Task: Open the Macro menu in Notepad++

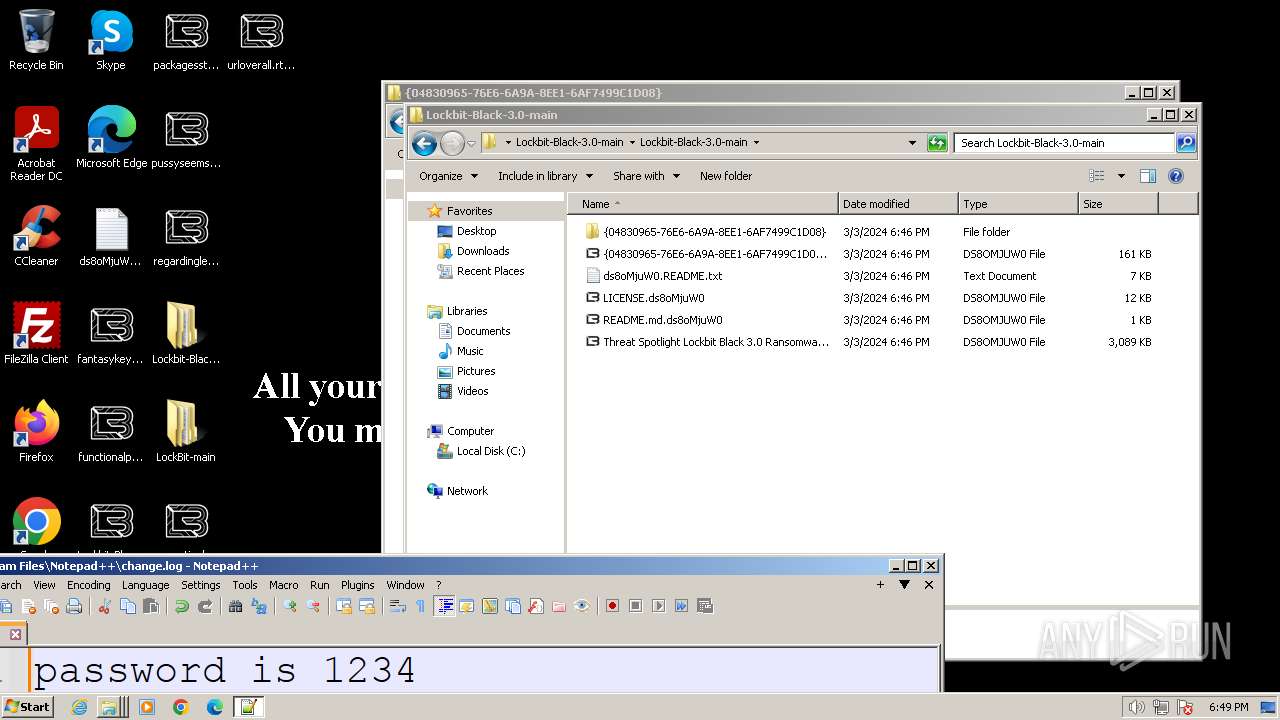Action: pos(284,585)
